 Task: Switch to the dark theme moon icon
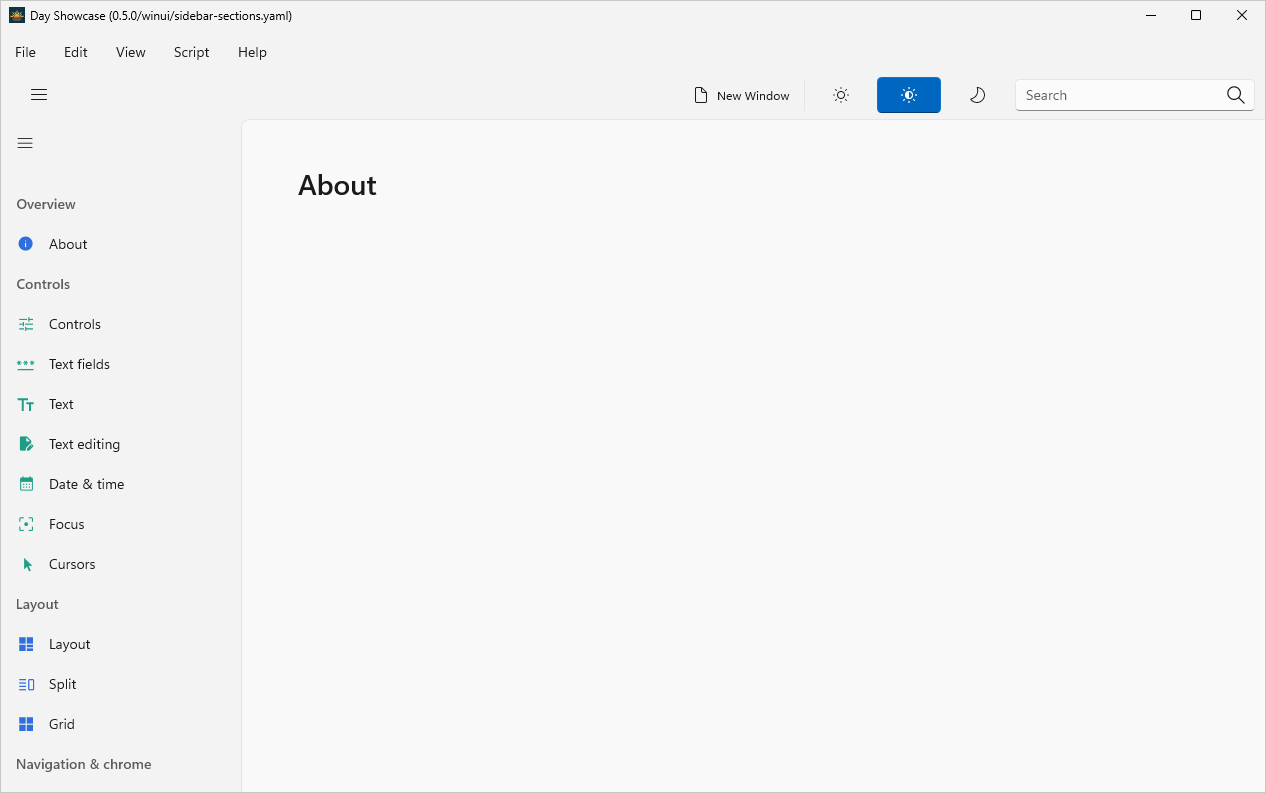(978, 95)
